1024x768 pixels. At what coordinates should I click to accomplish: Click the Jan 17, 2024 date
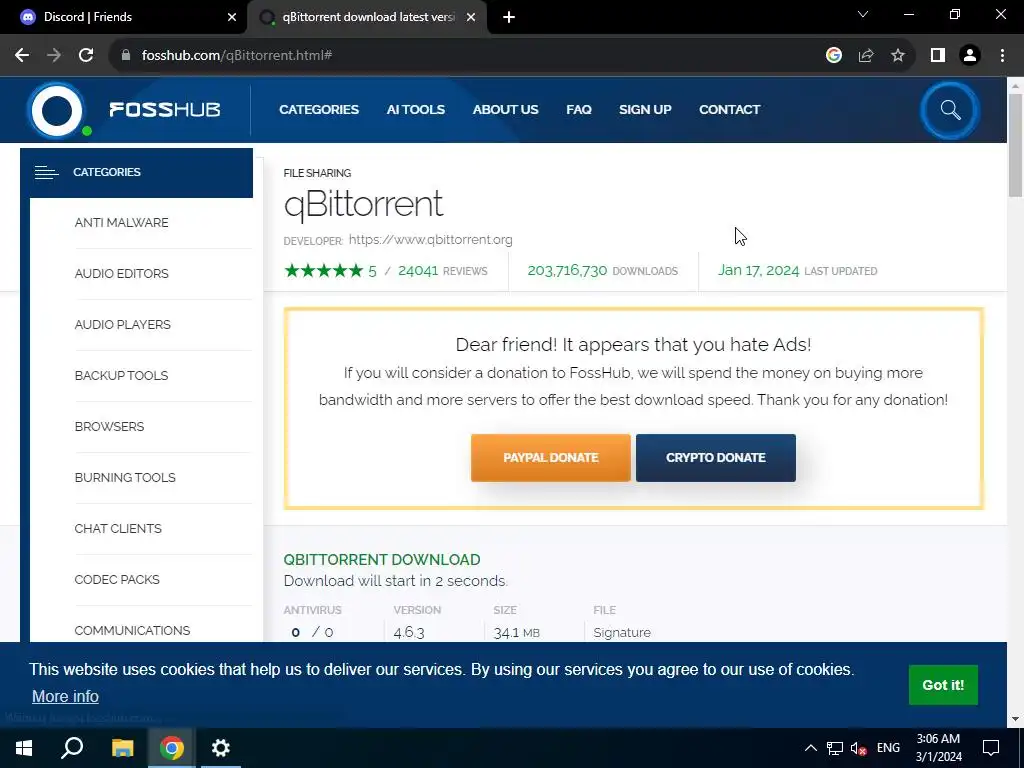(758, 270)
